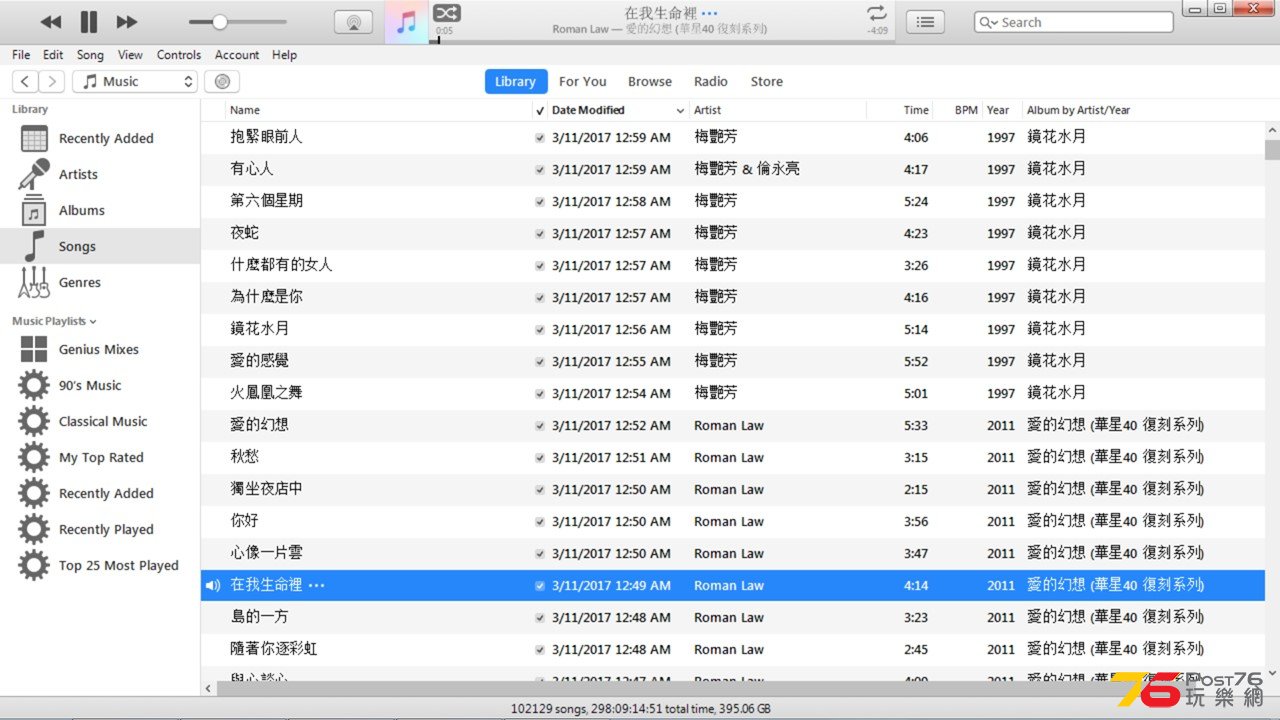The width and height of the screenshot is (1280, 720).
Task: Open the Genius Mixes playlist
Action: pyautogui.click(x=100, y=349)
